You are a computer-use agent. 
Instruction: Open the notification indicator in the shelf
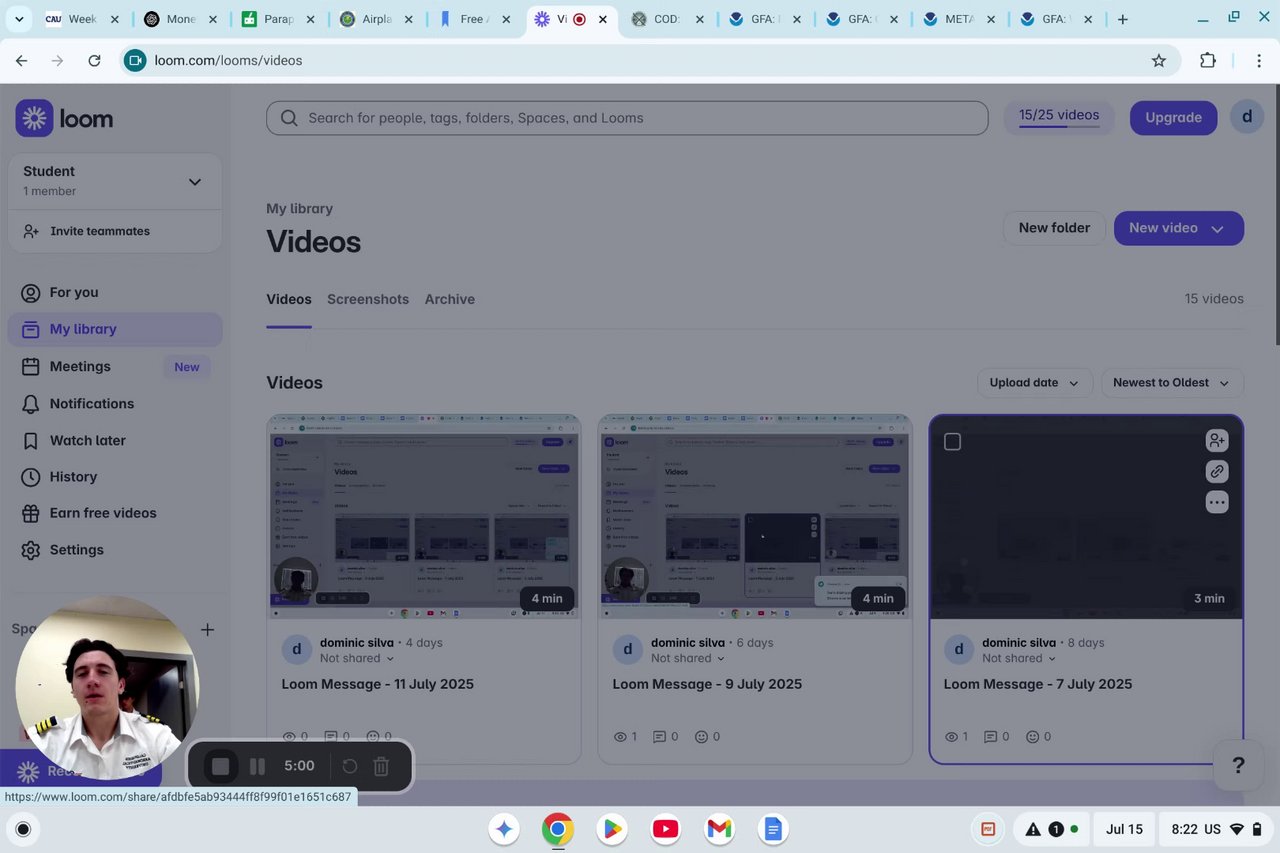coord(1055,829)
